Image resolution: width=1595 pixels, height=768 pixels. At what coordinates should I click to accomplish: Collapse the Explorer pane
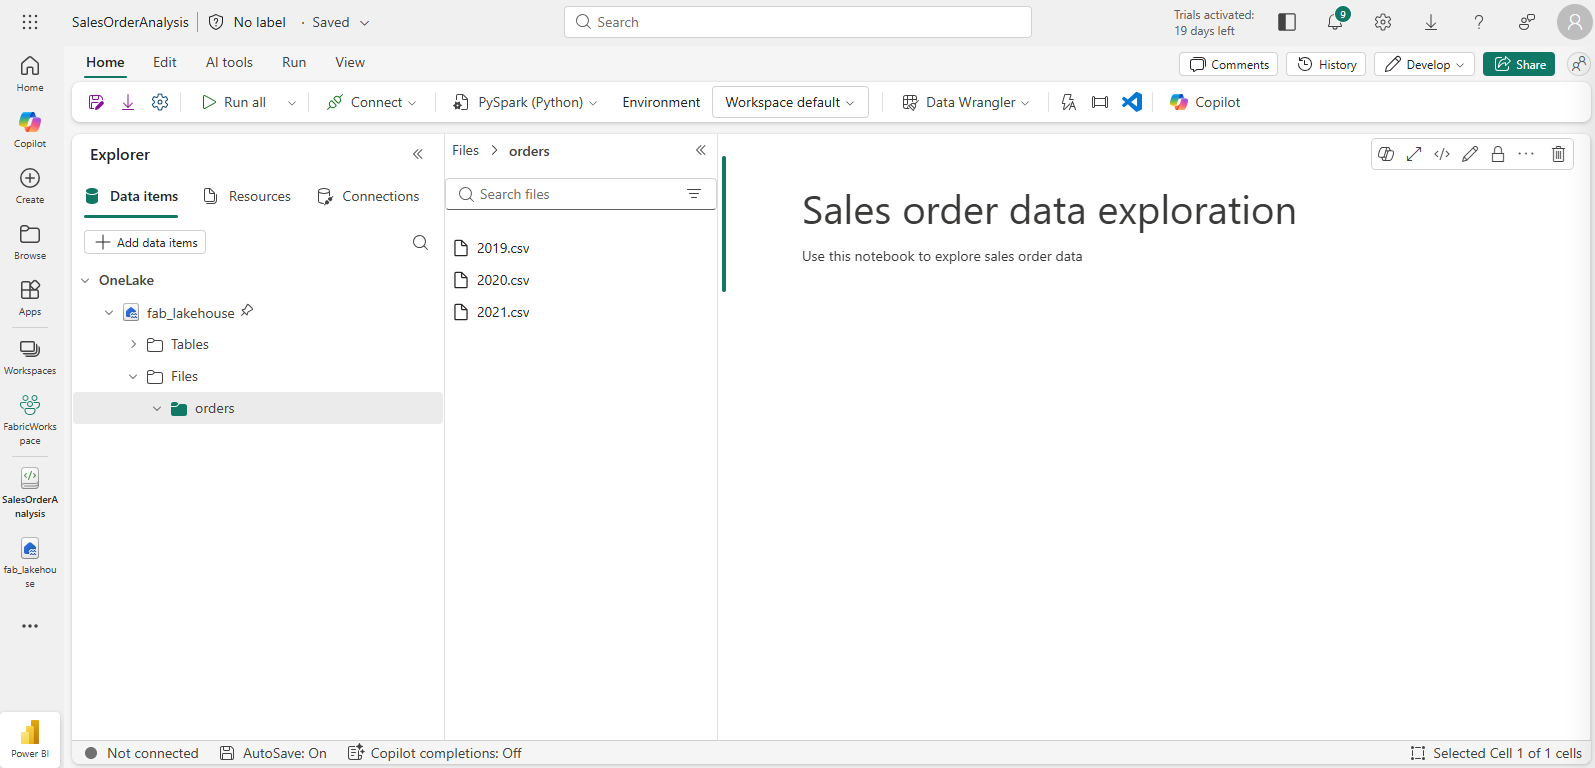(x=418, y=154)
